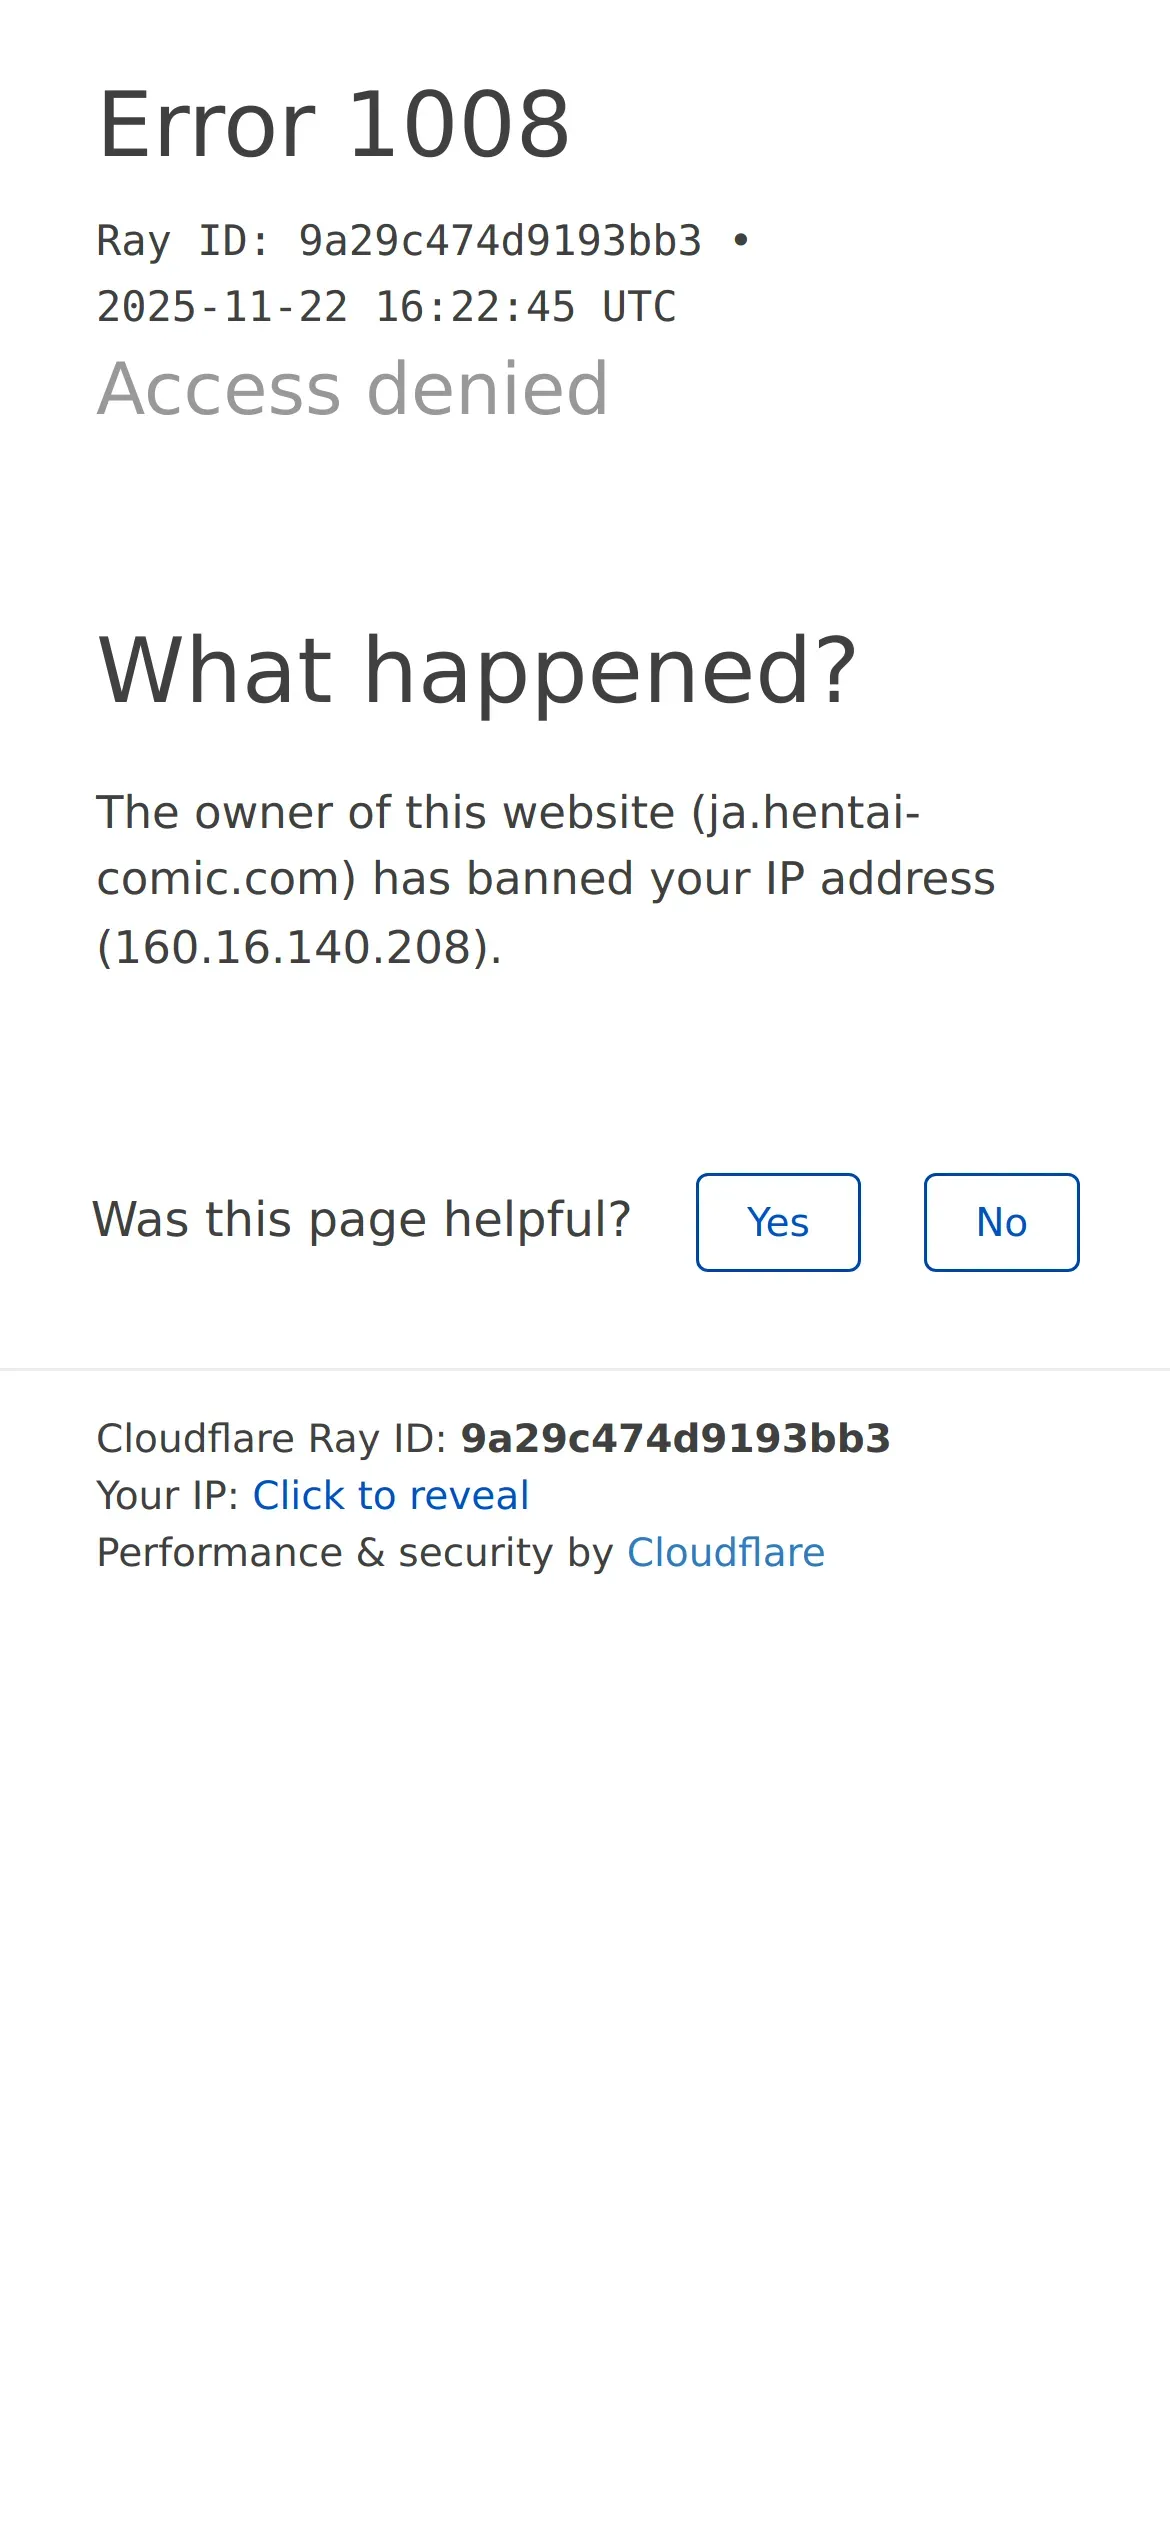The height and width of the screenshot is (2532, 1170).
Task: Click the bullet dot after the Ray ID
Action: point(741,240)
